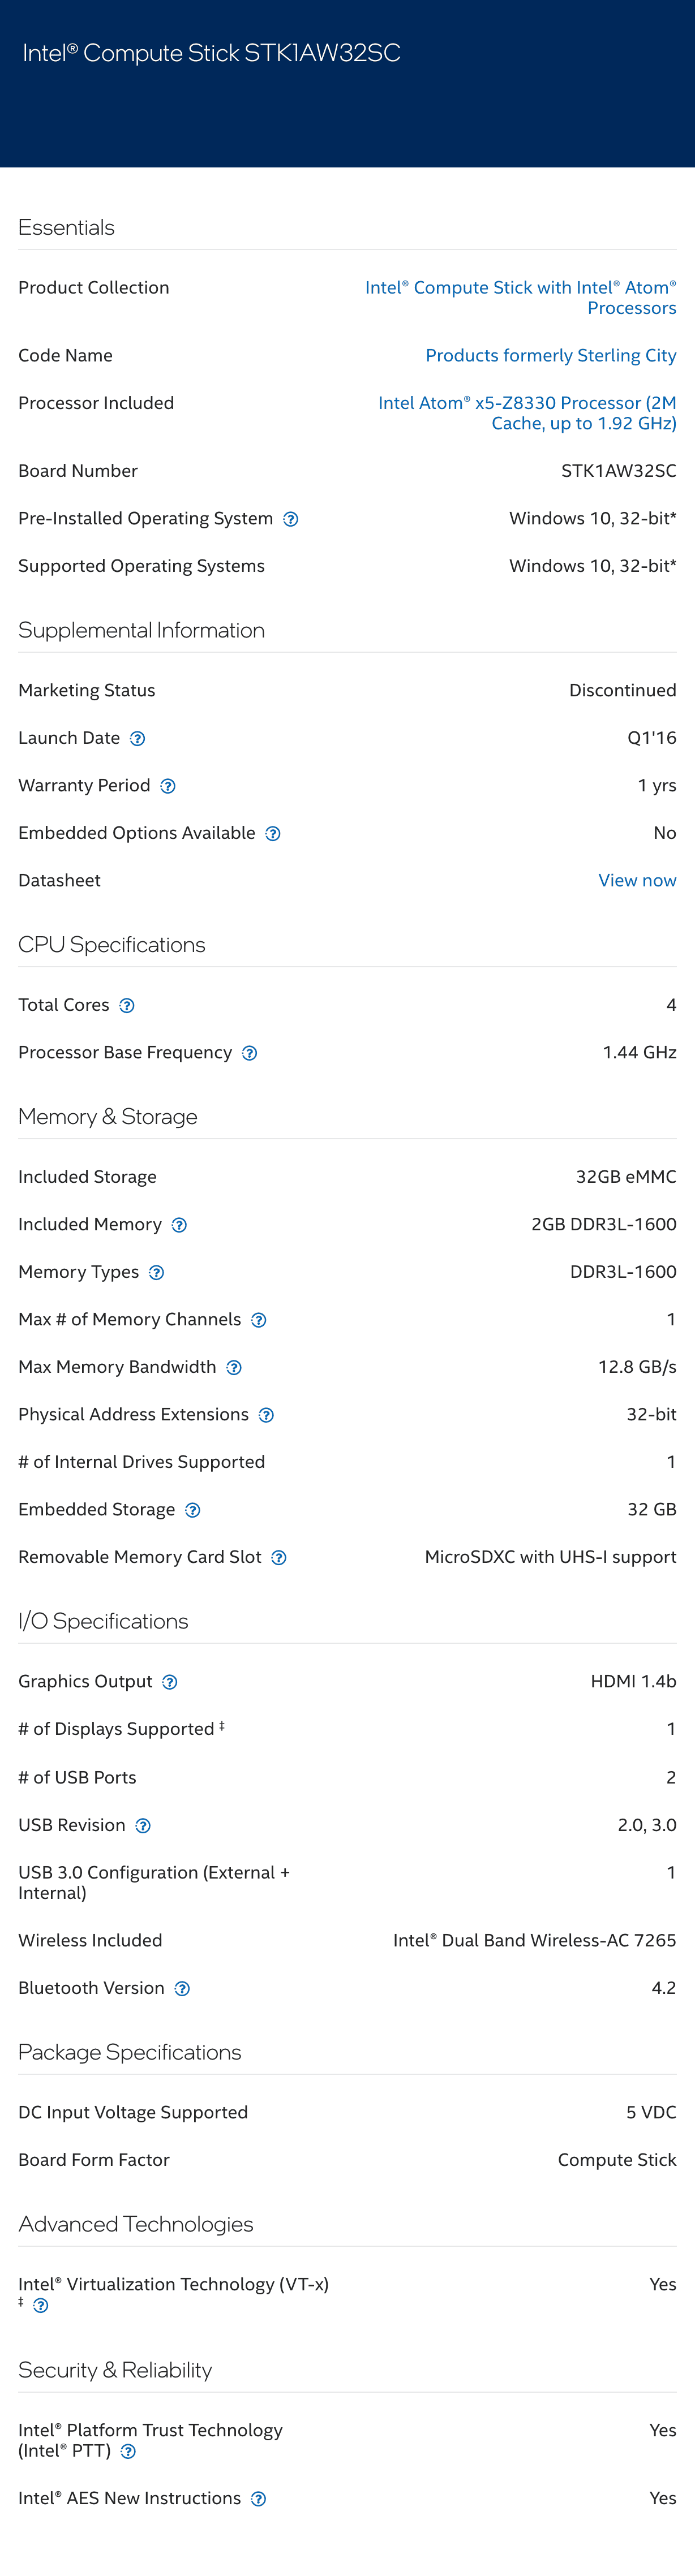
Task: Show USB Revision help icon
Action: 143,1826
